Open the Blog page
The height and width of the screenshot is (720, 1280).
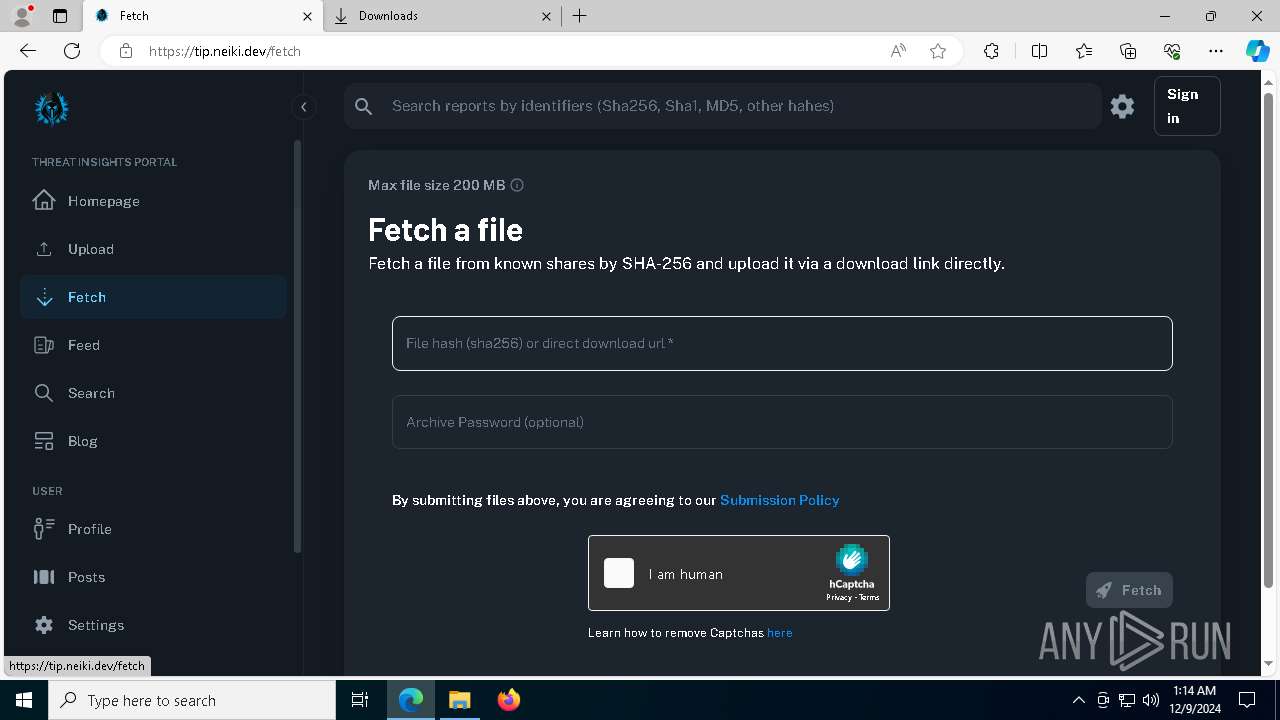[153, 441]
